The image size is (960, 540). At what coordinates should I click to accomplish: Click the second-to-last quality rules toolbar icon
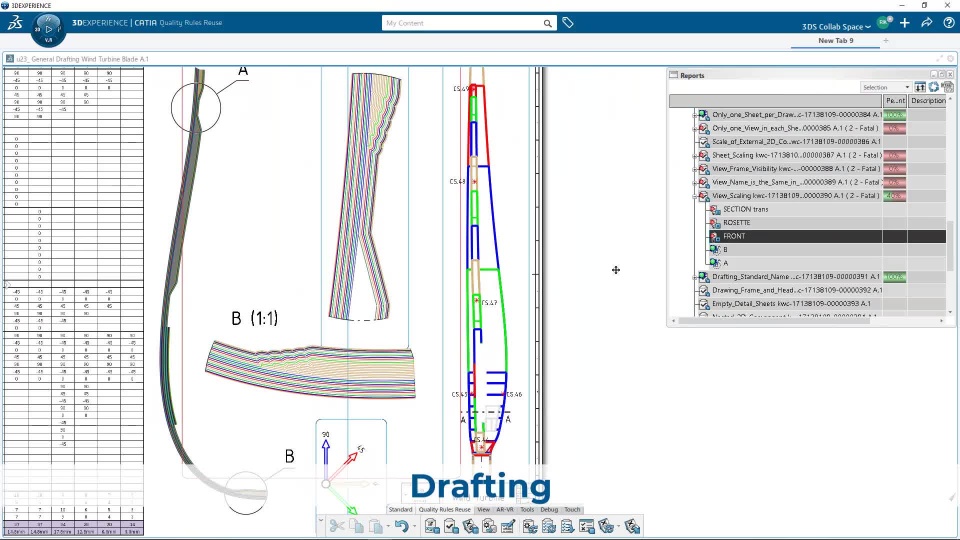(606, 526)
